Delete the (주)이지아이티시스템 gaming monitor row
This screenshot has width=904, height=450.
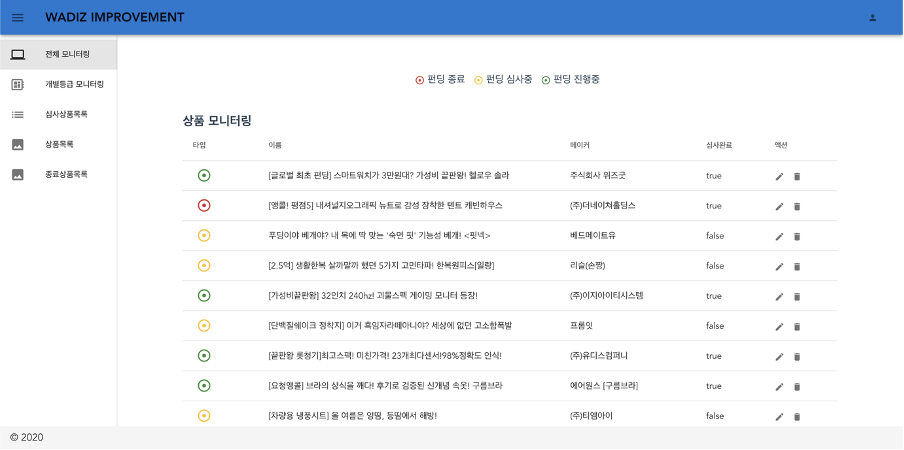coord(797,296)
